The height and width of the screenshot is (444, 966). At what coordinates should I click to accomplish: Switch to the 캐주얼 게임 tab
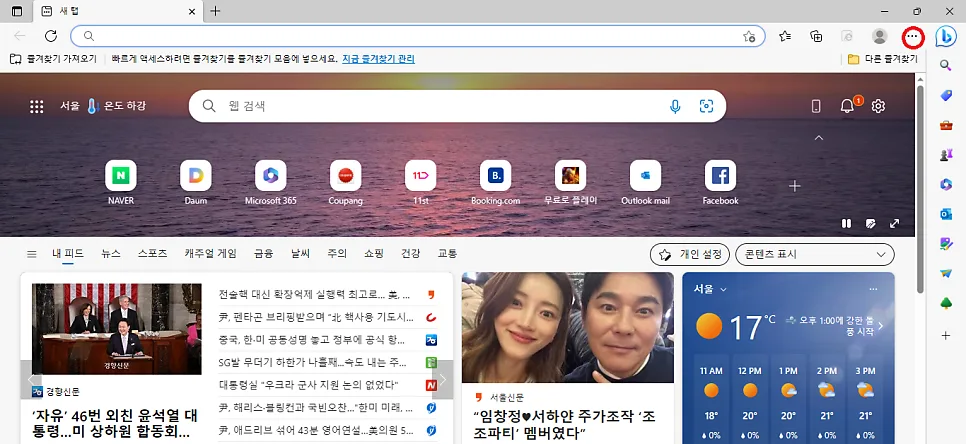tap(210, 254)
